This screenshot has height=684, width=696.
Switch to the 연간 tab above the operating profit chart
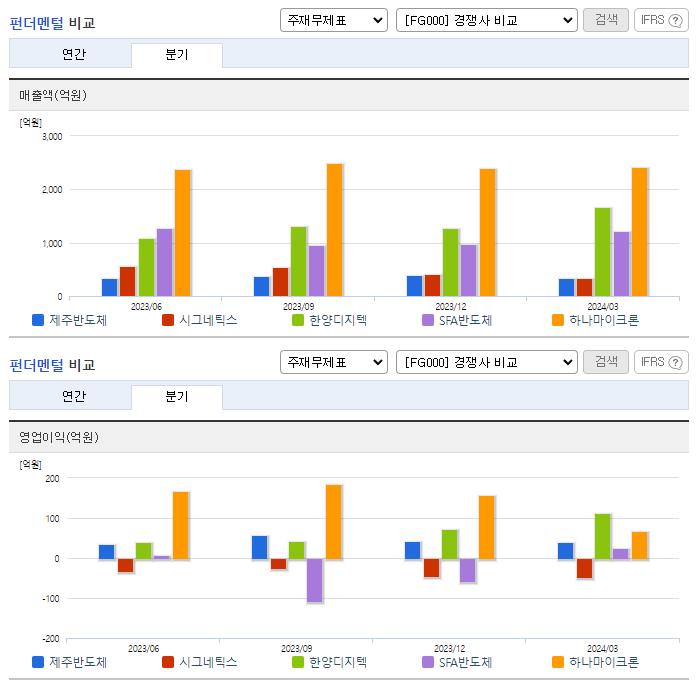pos(70,396)
